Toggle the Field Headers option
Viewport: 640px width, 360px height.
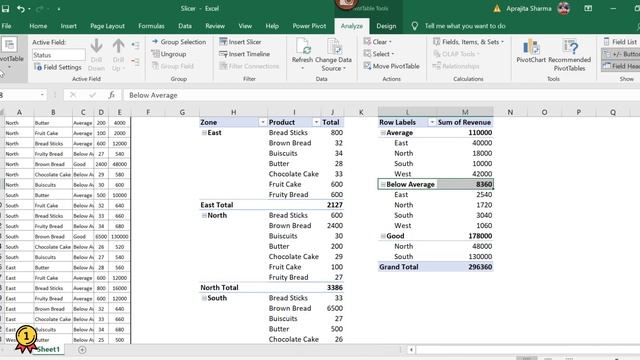(621, 66)
